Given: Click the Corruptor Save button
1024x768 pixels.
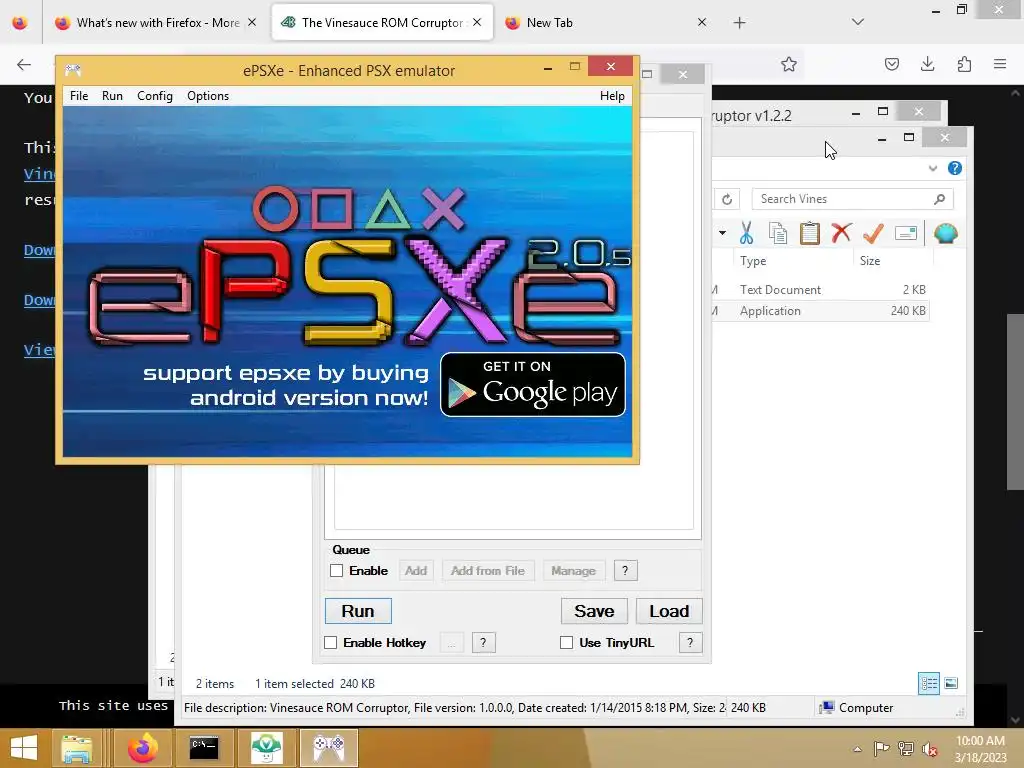Looking at the screenshot, I should click(x=594, y=611).
